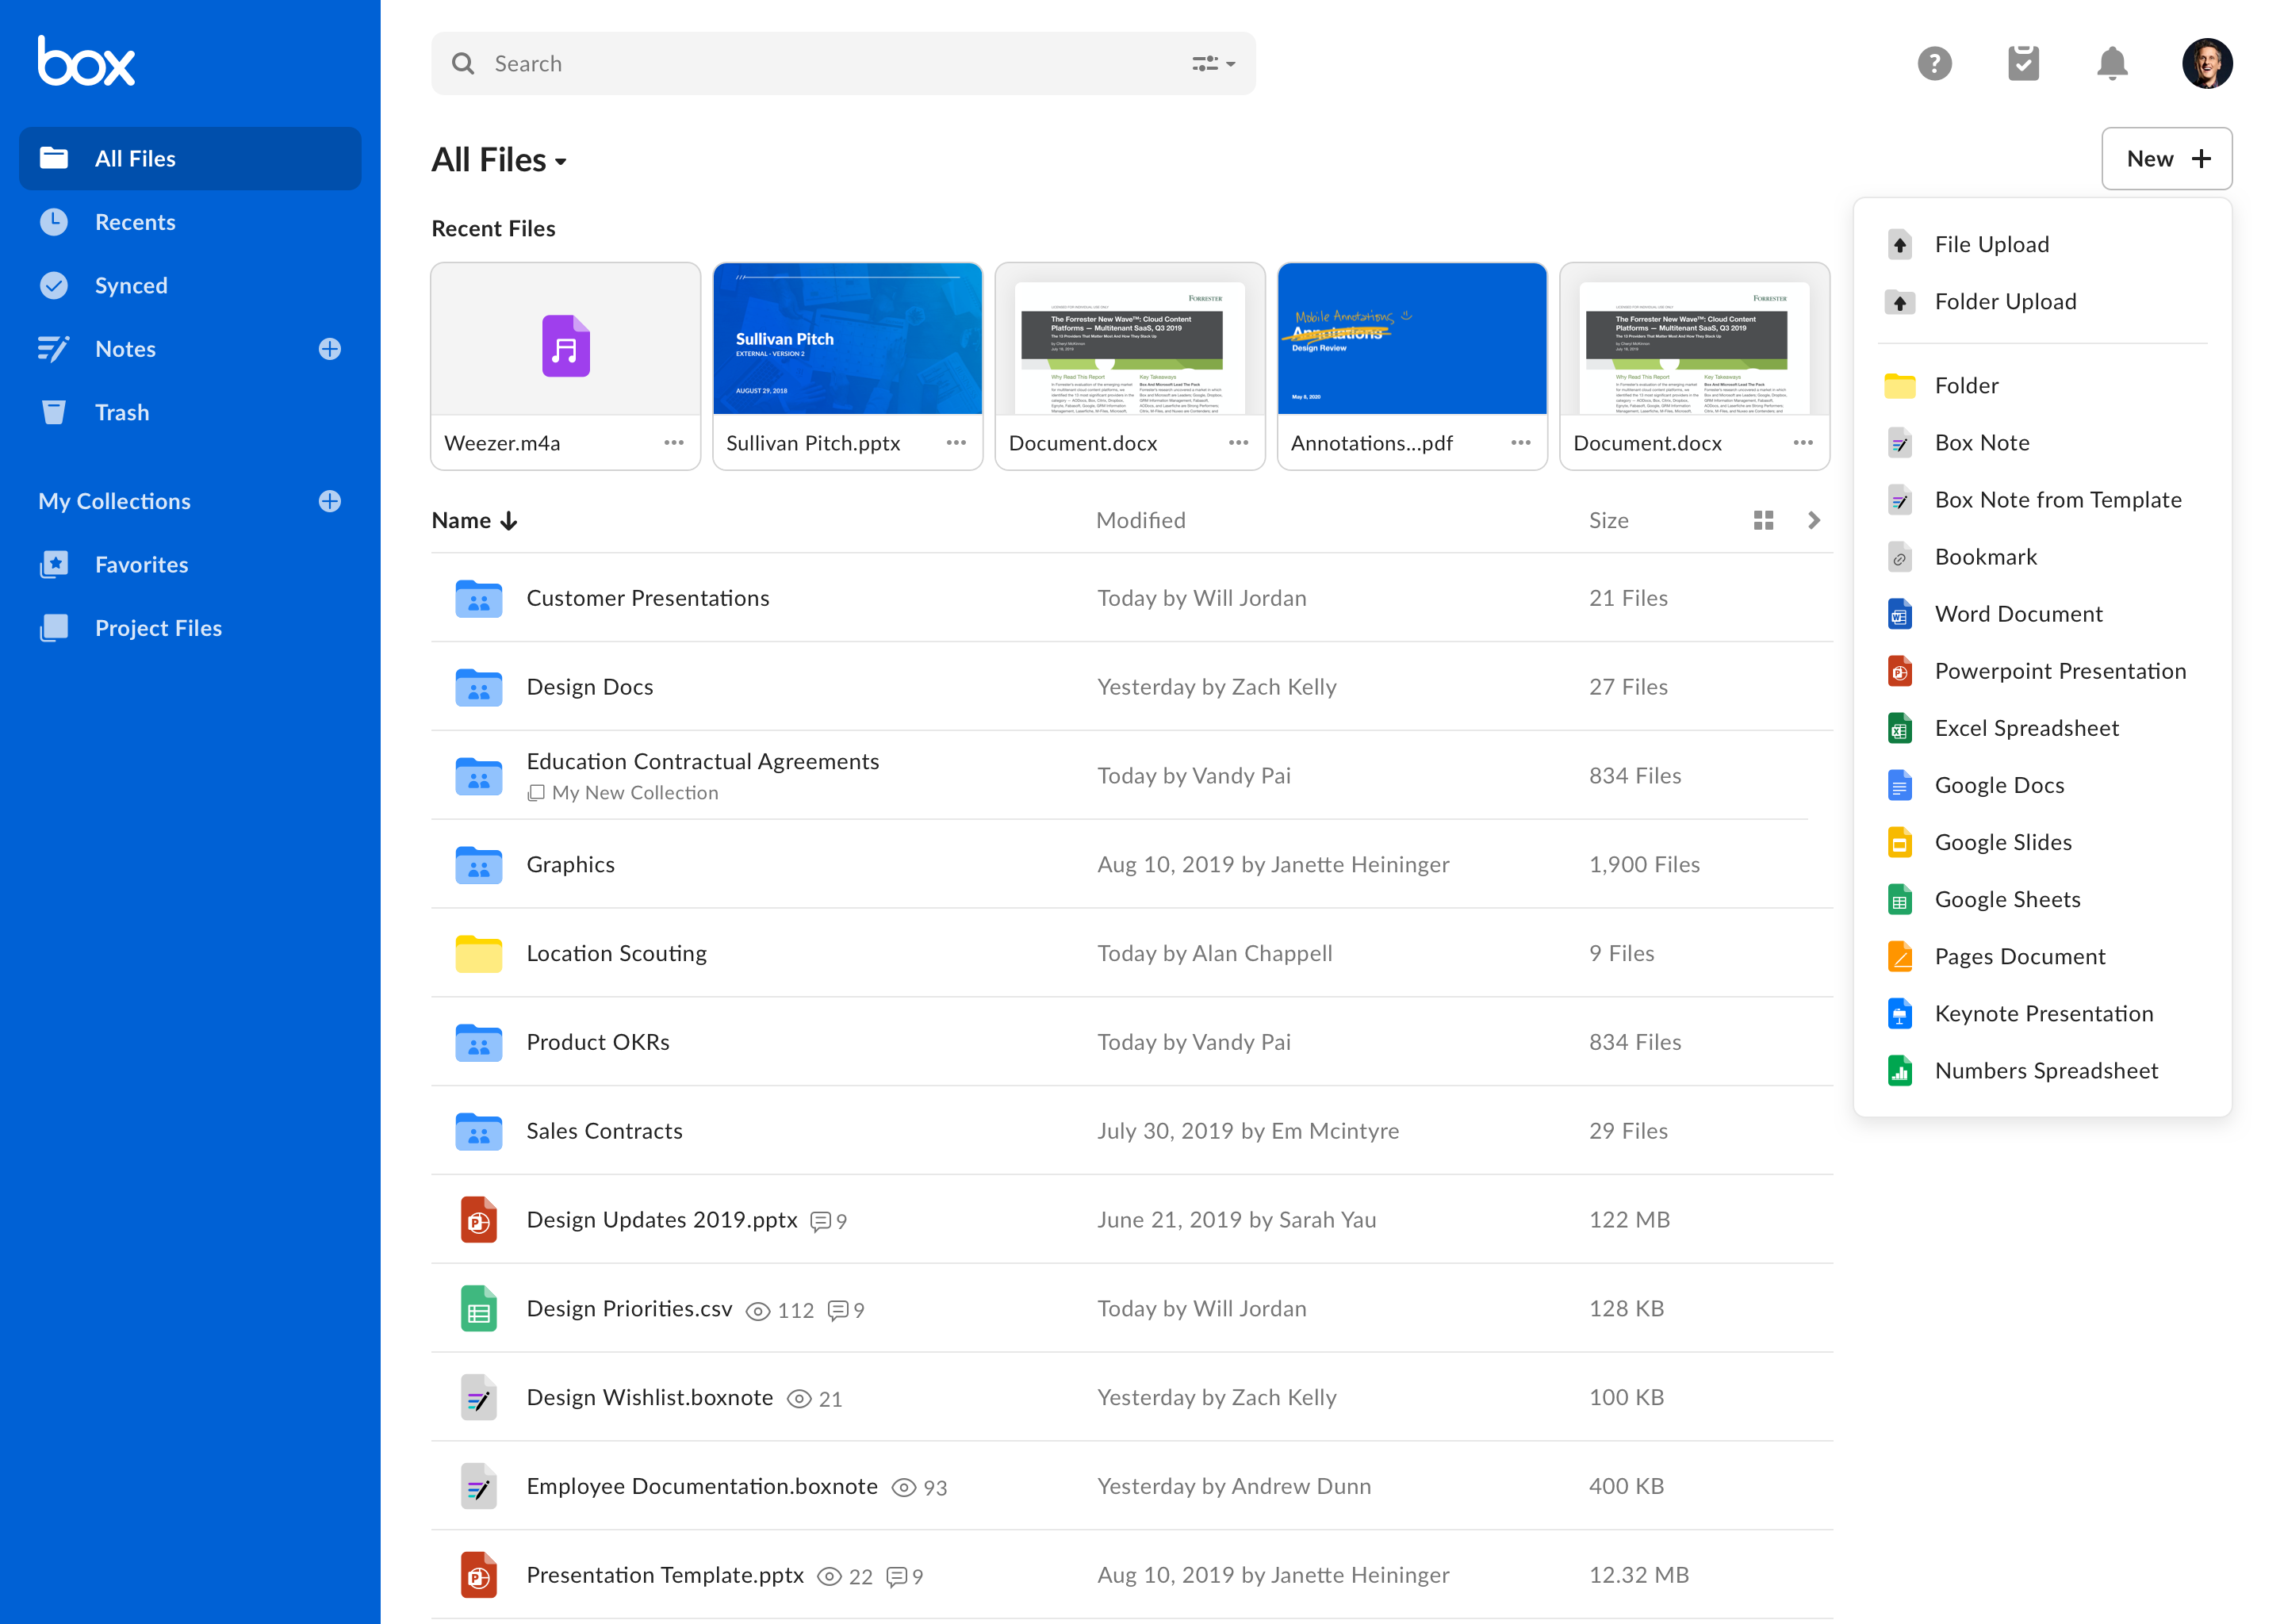Open the Recents section
The width and height of the screenshot is (2284, 1624).
(x=136, y=221)
